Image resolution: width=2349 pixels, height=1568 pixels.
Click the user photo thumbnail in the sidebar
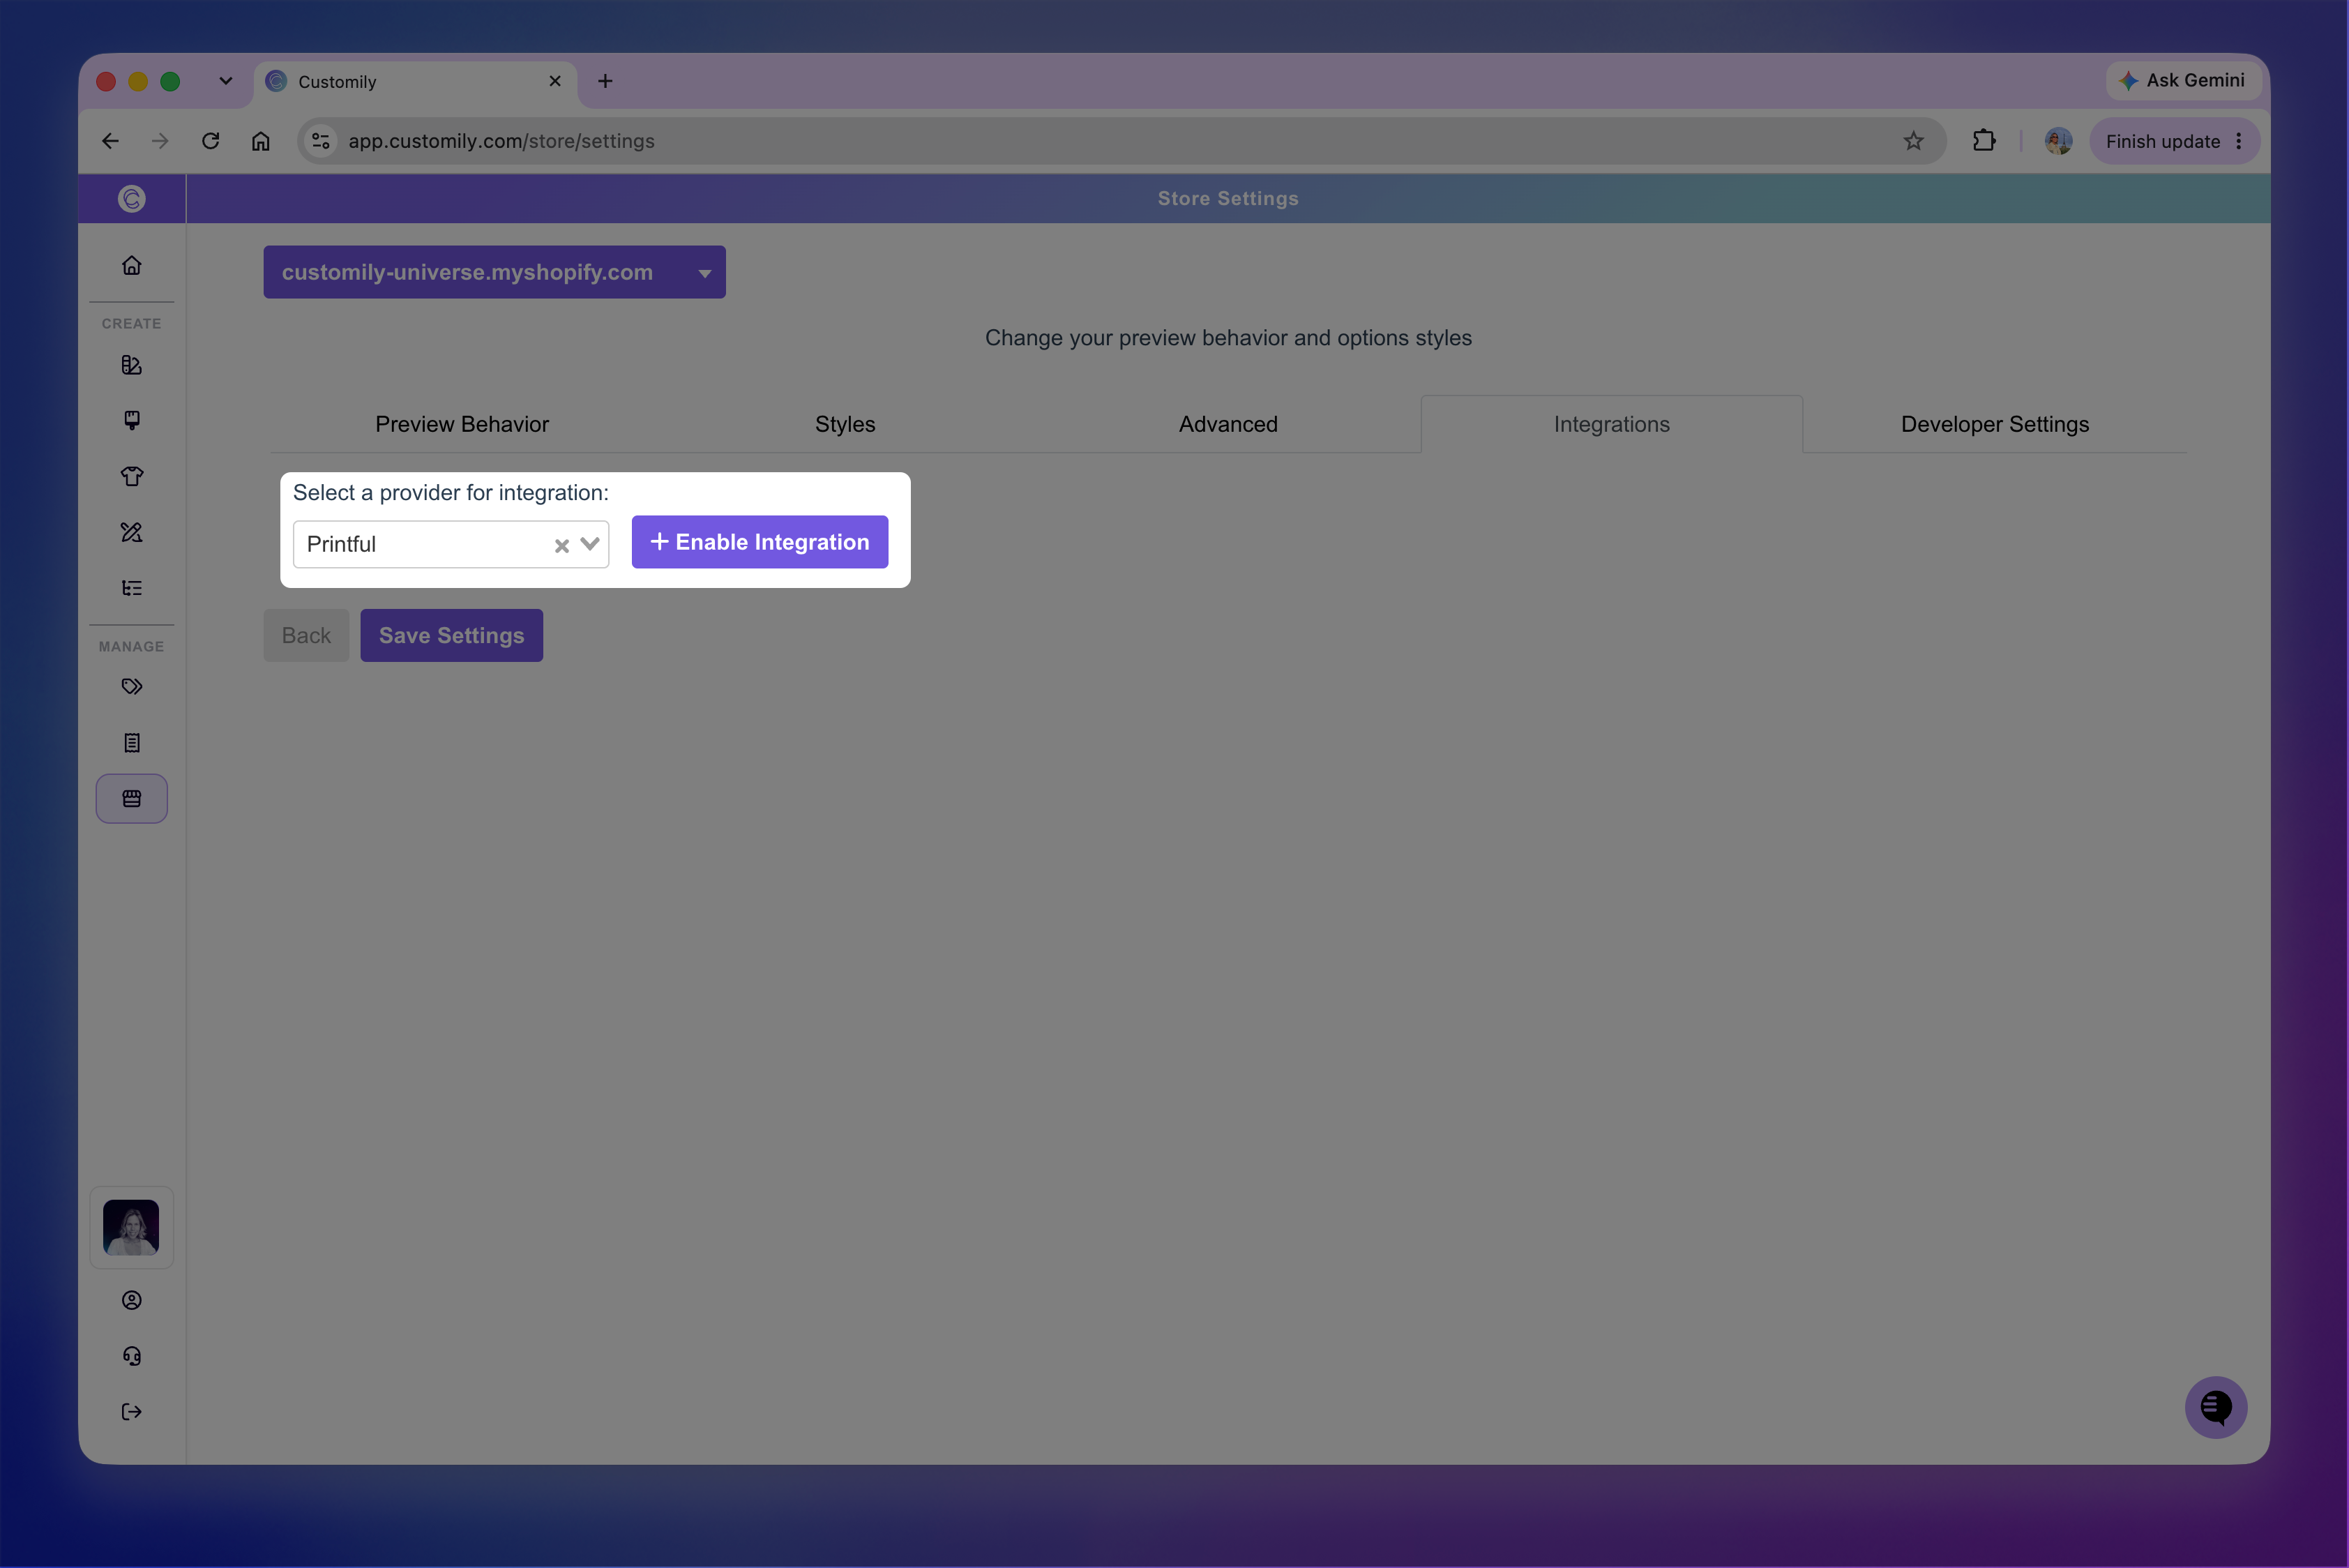click(131, 1227)
